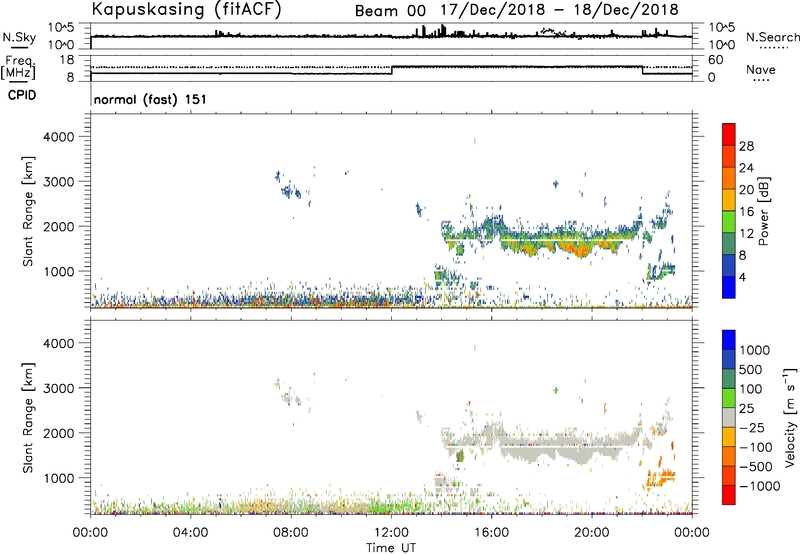Click the '16:00' time axis tick label
Screen dimensions: 800x554
point(491,533)
